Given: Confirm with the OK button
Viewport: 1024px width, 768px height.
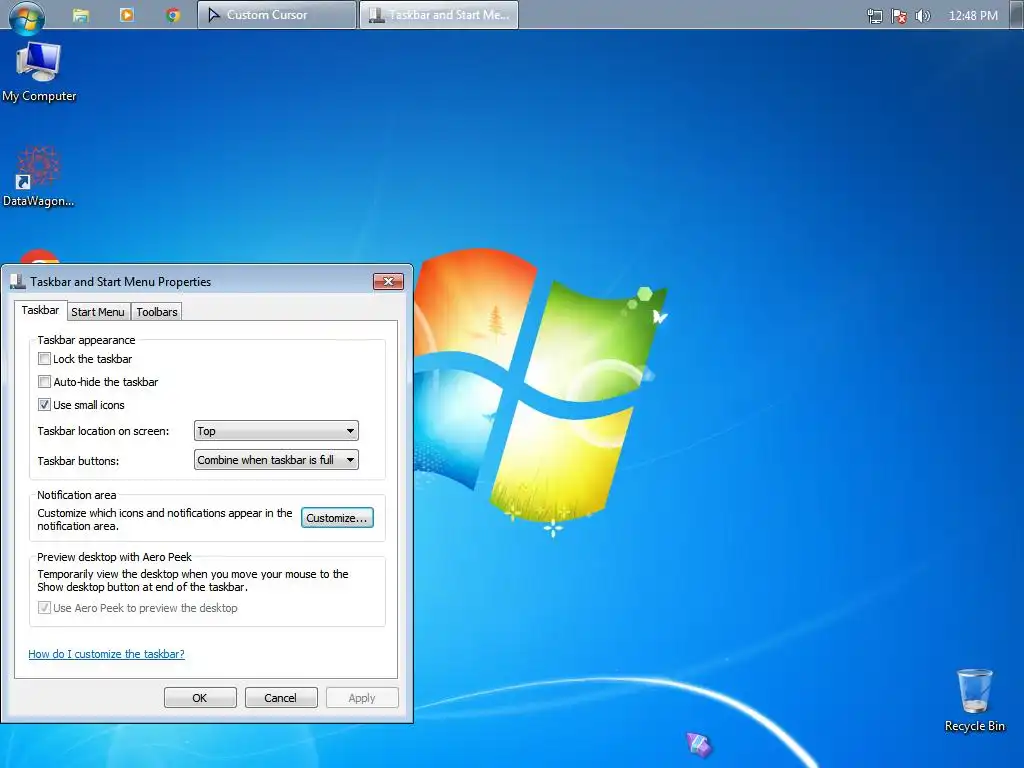Looking at the screenshot, I should tap(200, 697).
